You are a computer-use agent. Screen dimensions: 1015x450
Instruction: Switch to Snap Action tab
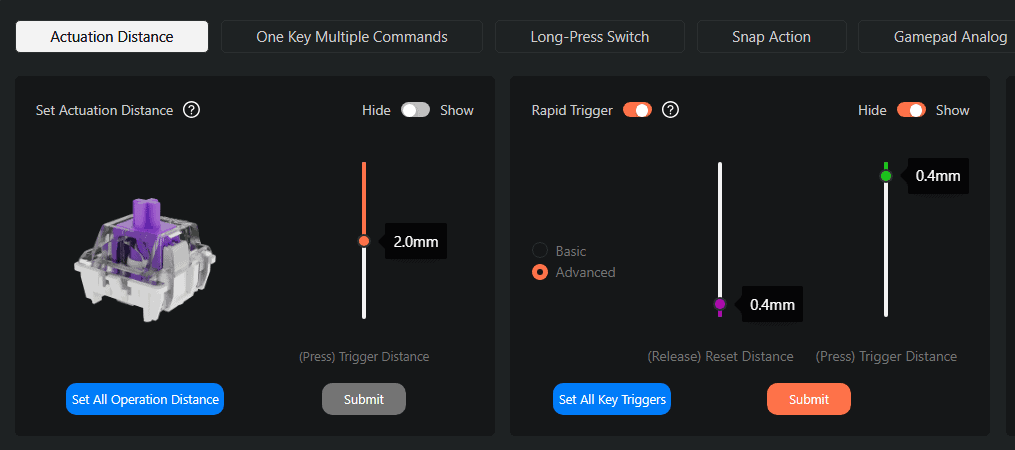(772, 37)
